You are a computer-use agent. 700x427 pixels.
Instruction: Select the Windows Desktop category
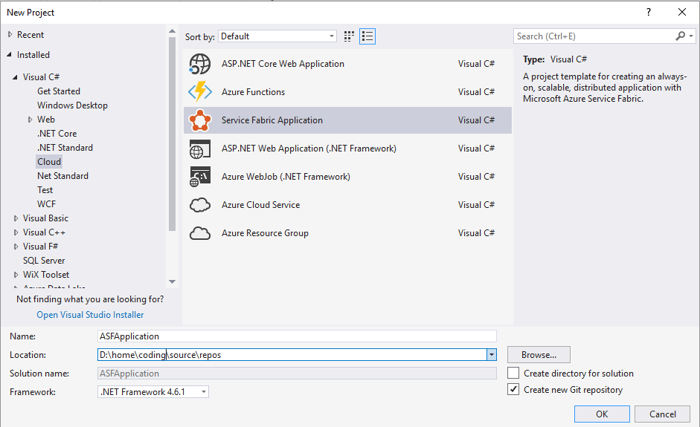pyautogui.click(x=72, y=105)
